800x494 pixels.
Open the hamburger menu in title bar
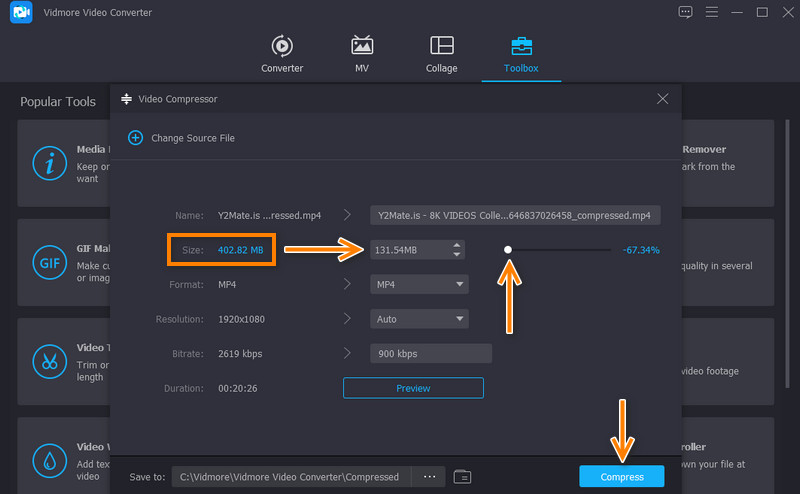point(711,12)
